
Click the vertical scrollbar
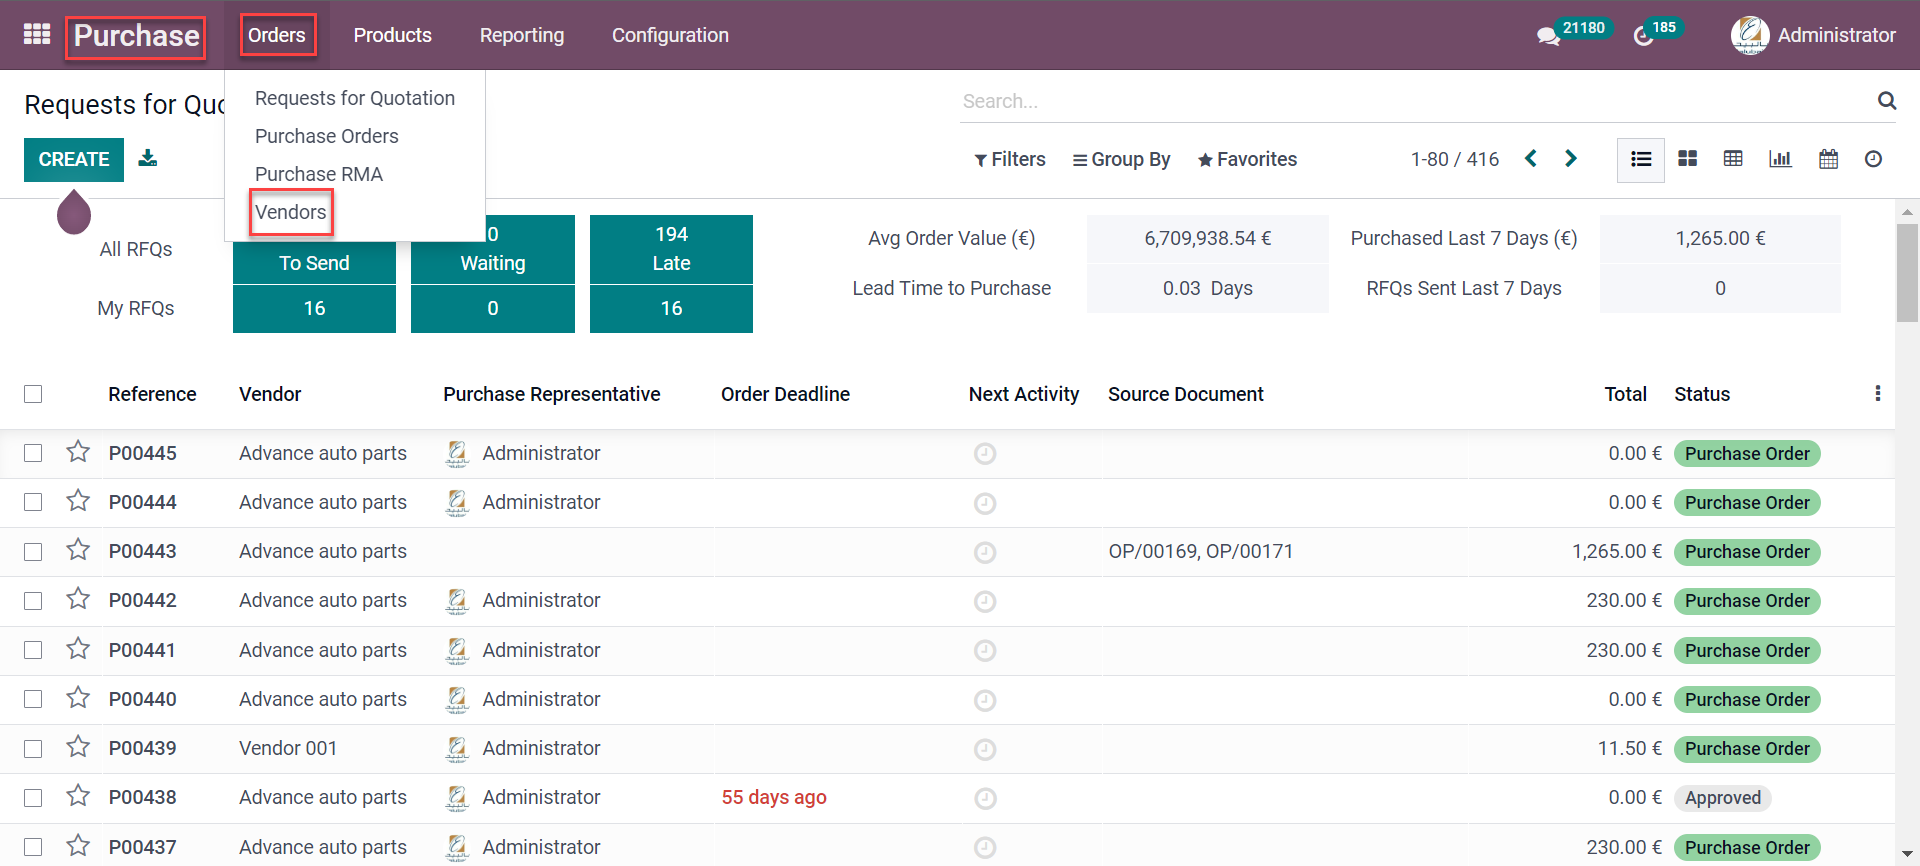point(1907,272)
